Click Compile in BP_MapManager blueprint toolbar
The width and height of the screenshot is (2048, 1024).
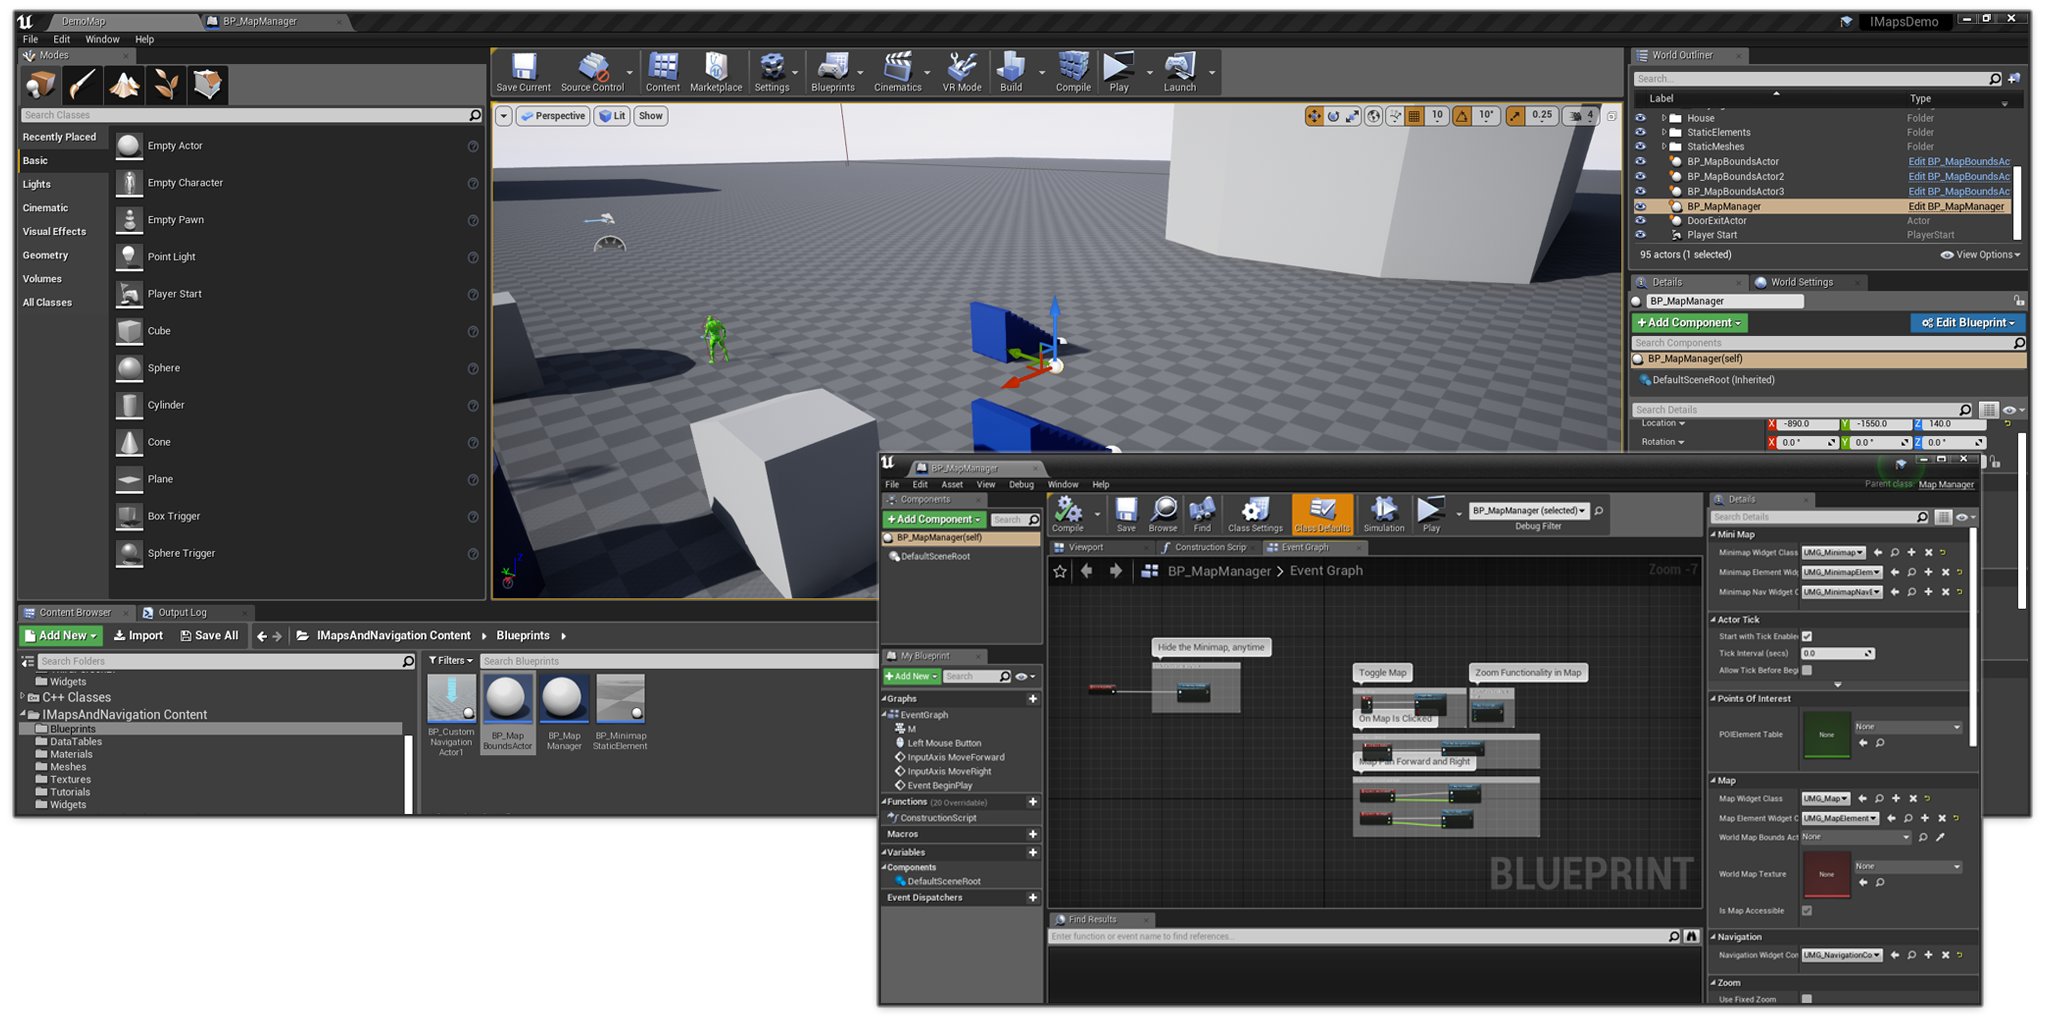[1068, 514]
